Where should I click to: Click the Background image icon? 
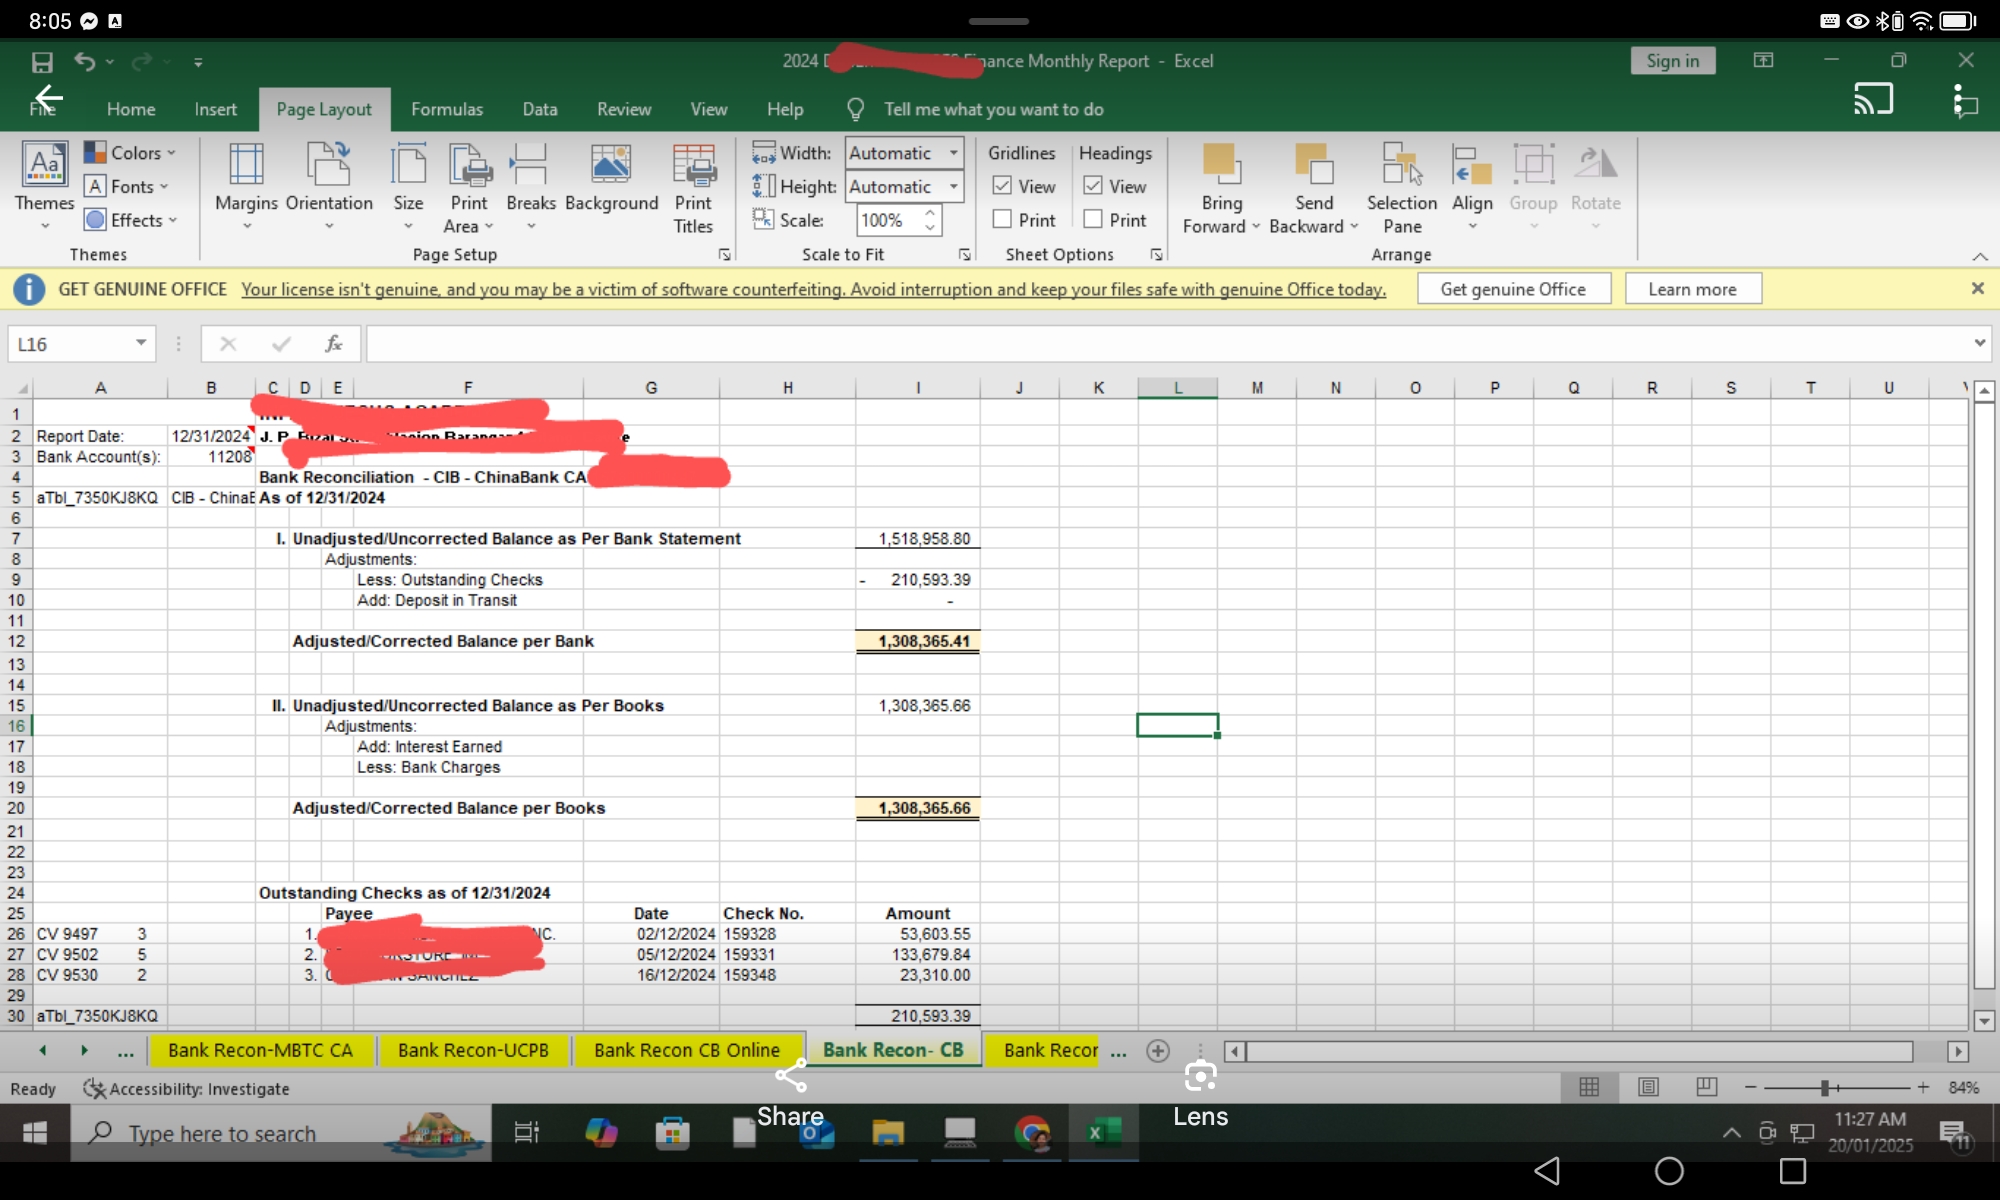pos(611,165)
